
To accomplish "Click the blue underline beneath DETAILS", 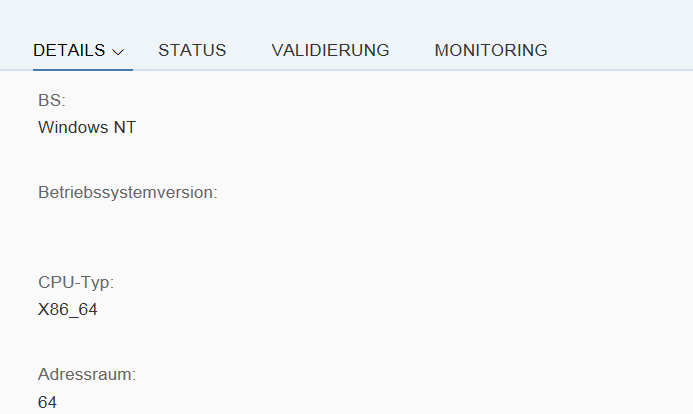I will (x=83, y=69).
